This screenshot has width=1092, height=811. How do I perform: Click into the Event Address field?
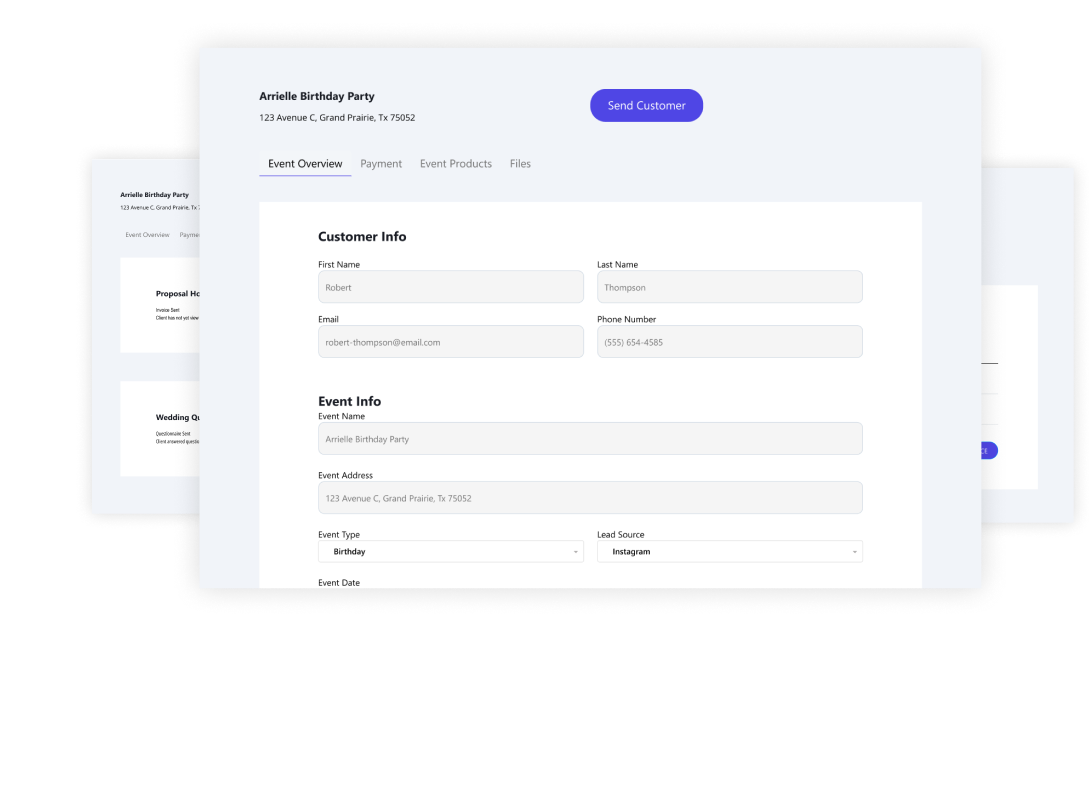click(x=591, y=498)
